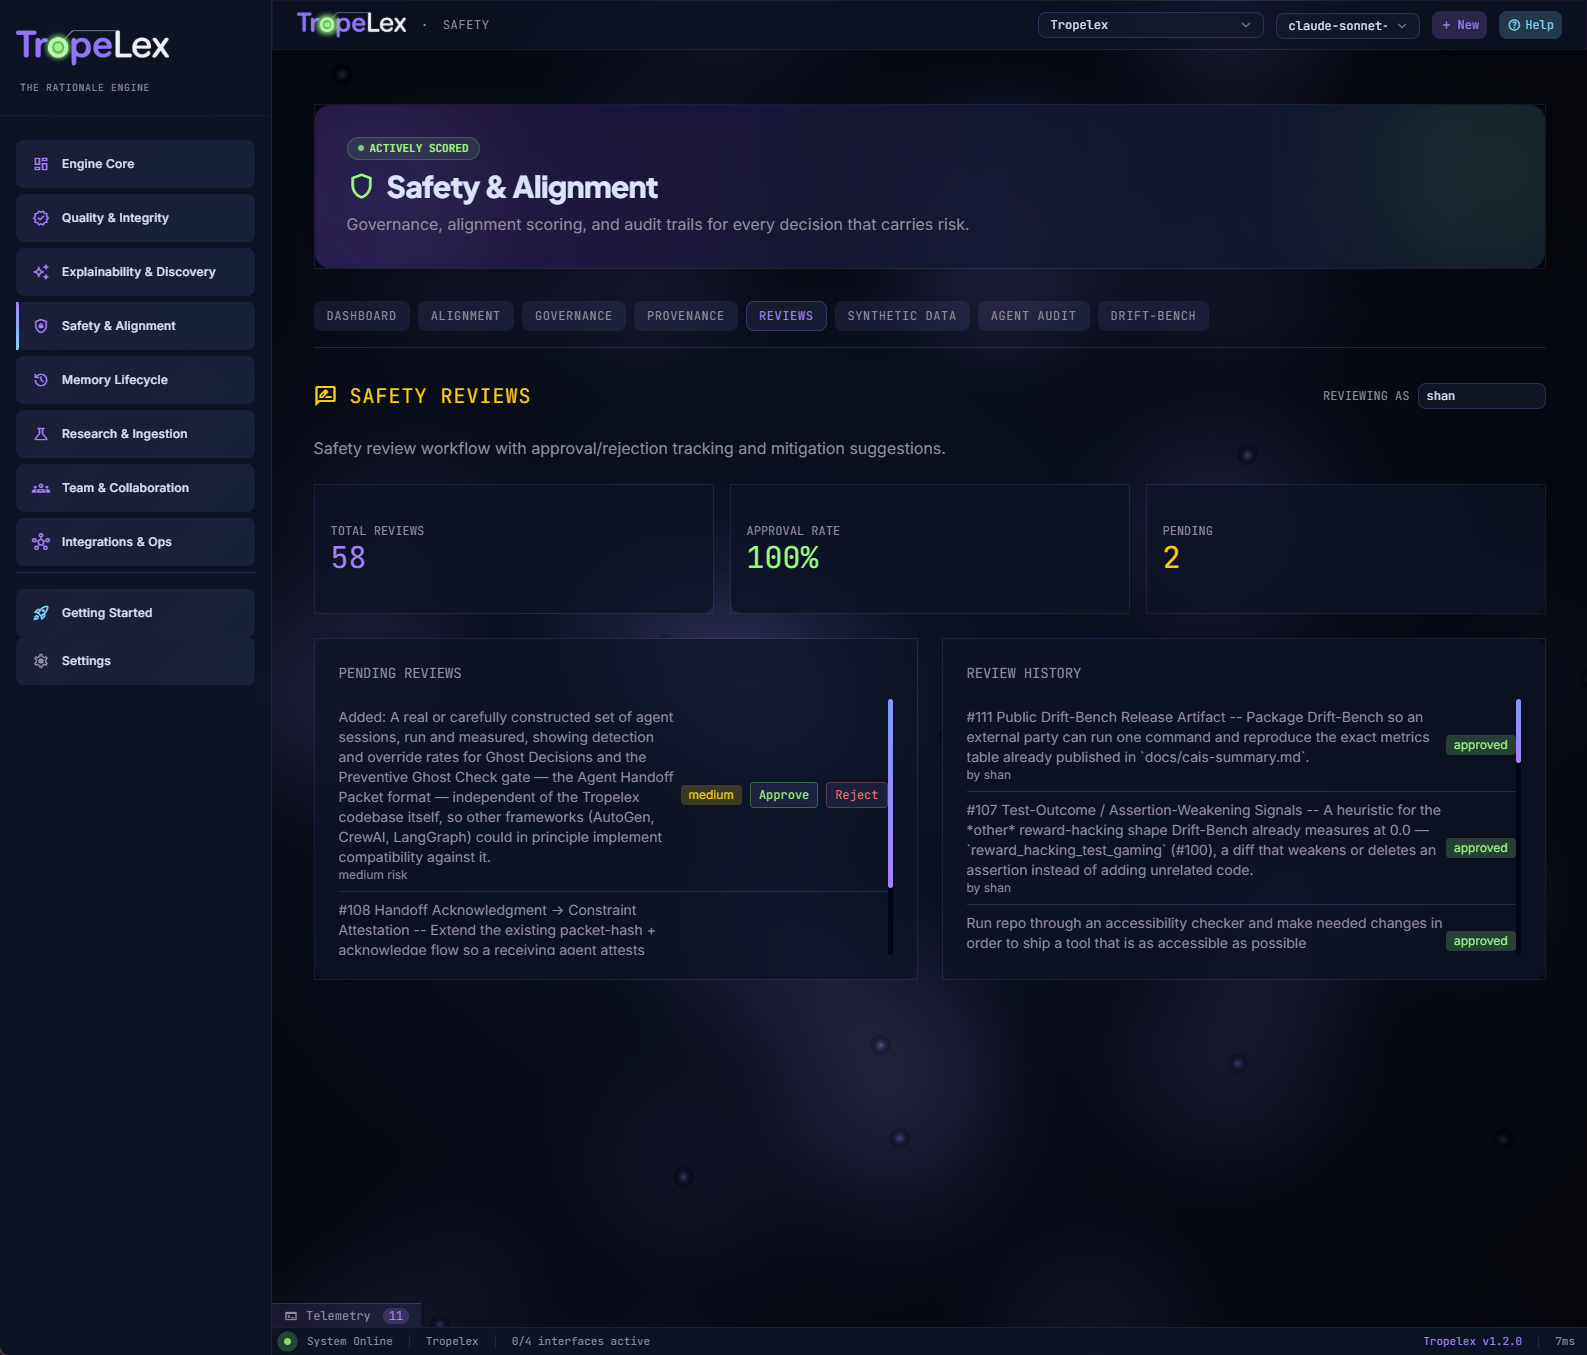Click the TropeLex logo in the top bar
1587x1355 pixels.
[x=351, y=24]
